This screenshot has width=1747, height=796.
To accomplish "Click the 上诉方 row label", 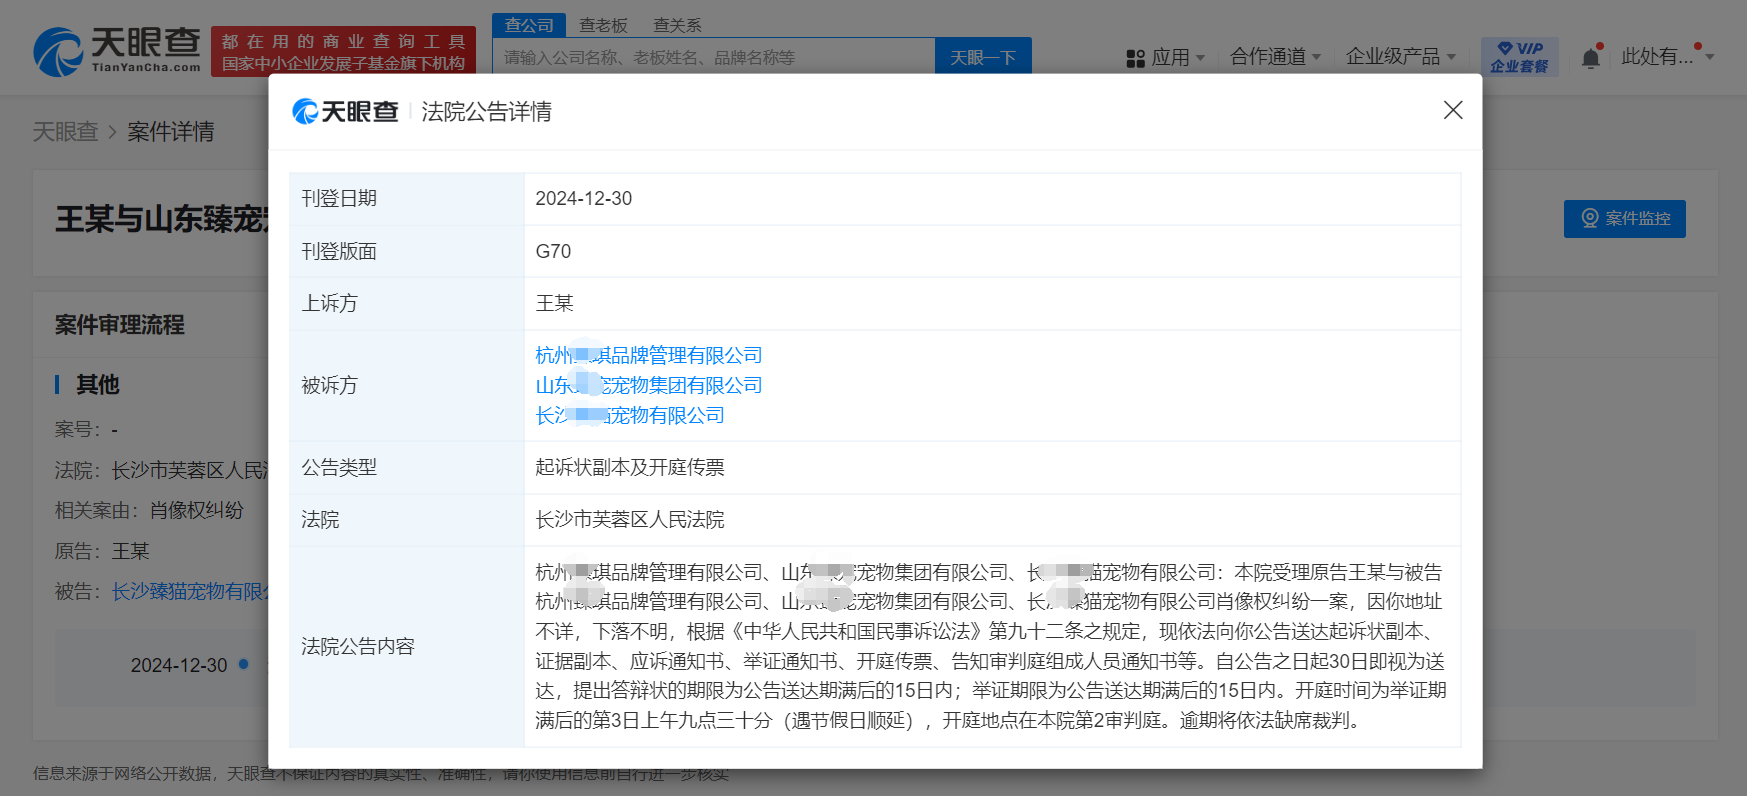I will click(329, 304).
